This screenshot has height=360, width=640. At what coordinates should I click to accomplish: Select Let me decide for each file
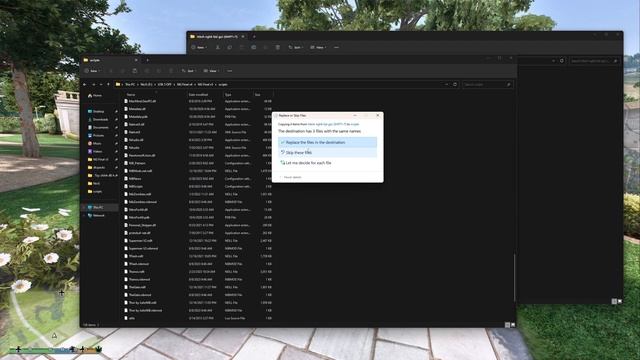click(327, 162)
